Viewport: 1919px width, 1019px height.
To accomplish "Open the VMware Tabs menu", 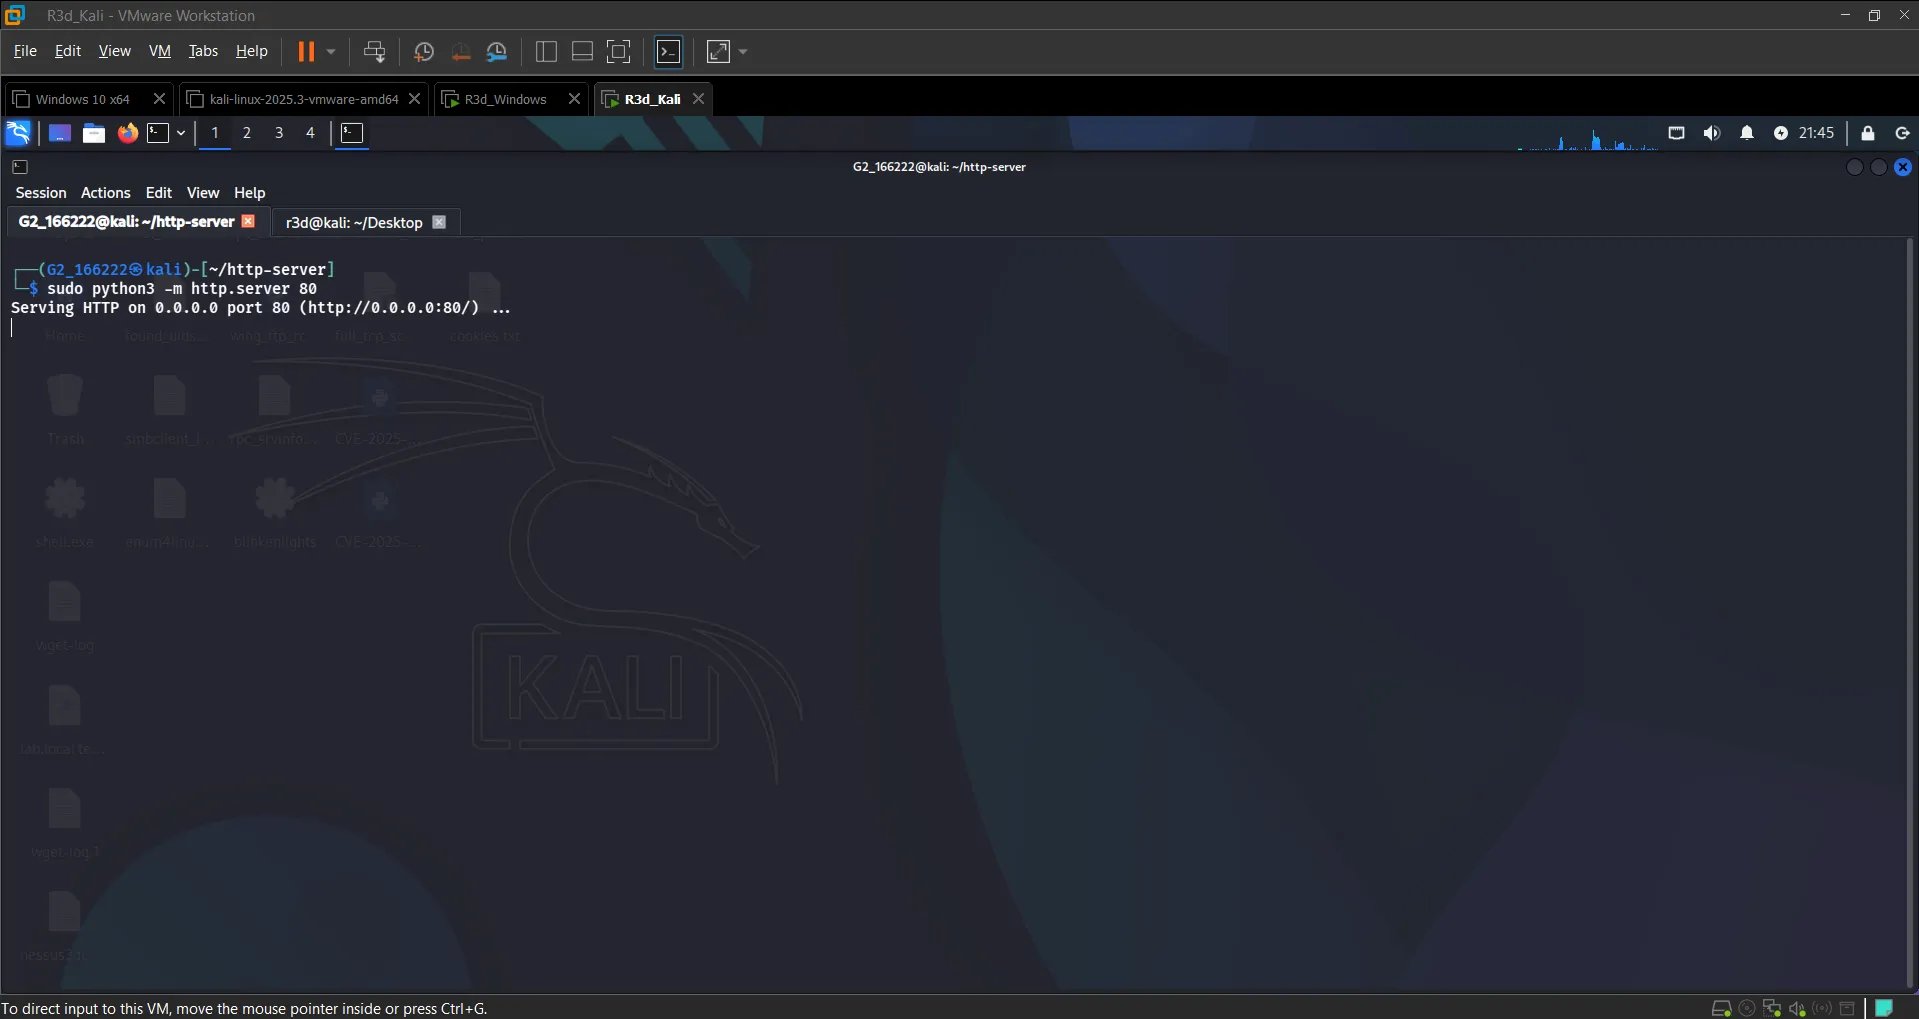I will [x=203, y=51].
